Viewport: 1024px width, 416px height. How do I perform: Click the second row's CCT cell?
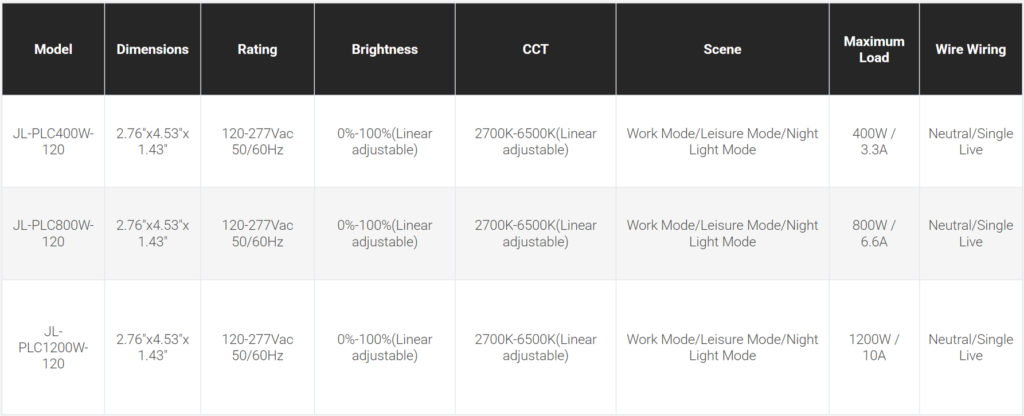[535, 233]
